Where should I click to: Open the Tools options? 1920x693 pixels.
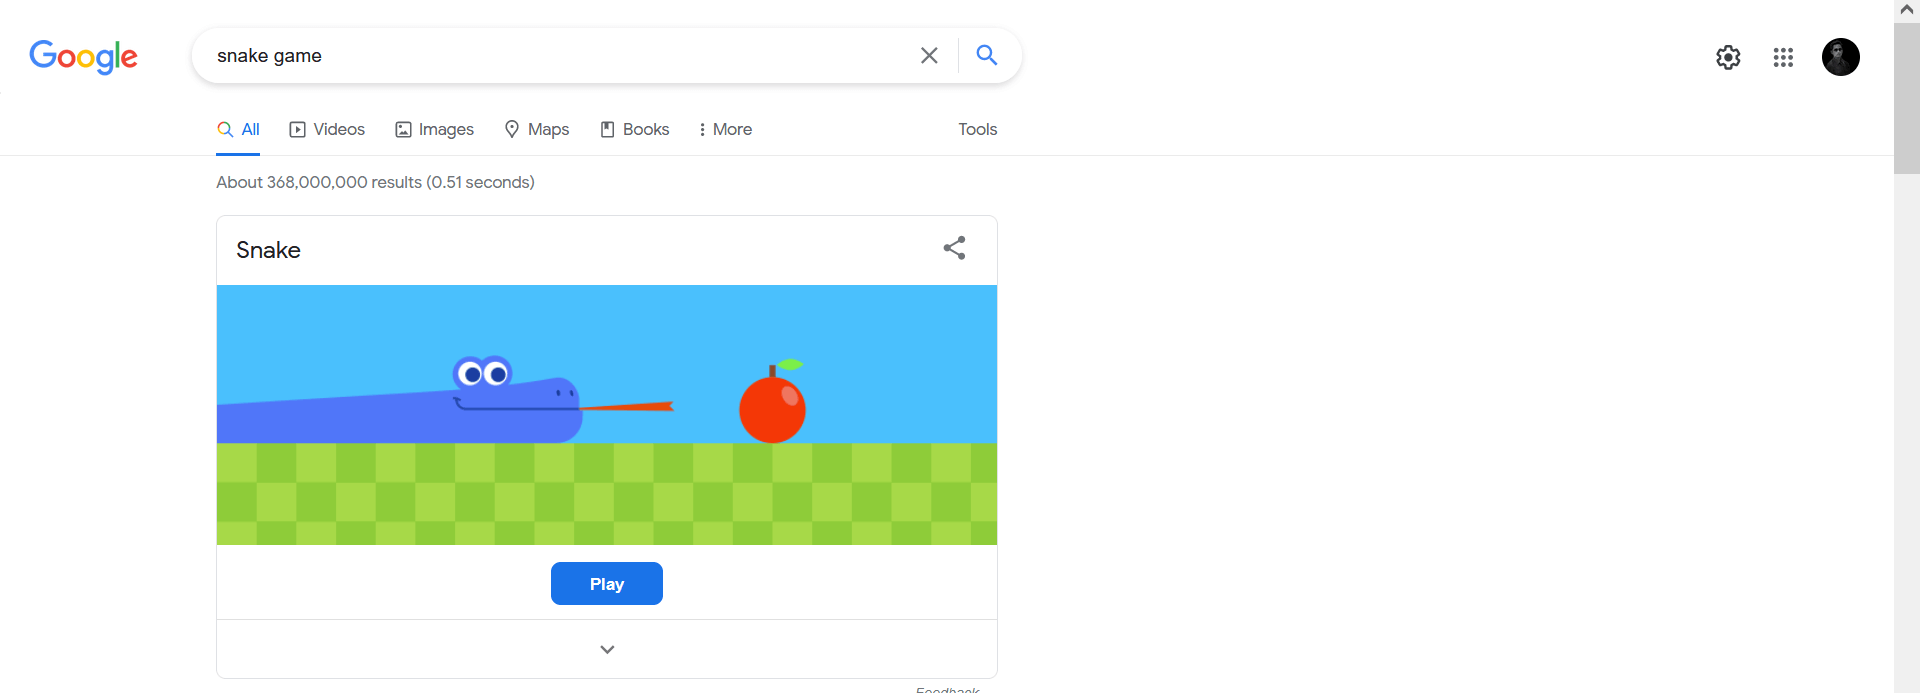click(x=977, y=129)
